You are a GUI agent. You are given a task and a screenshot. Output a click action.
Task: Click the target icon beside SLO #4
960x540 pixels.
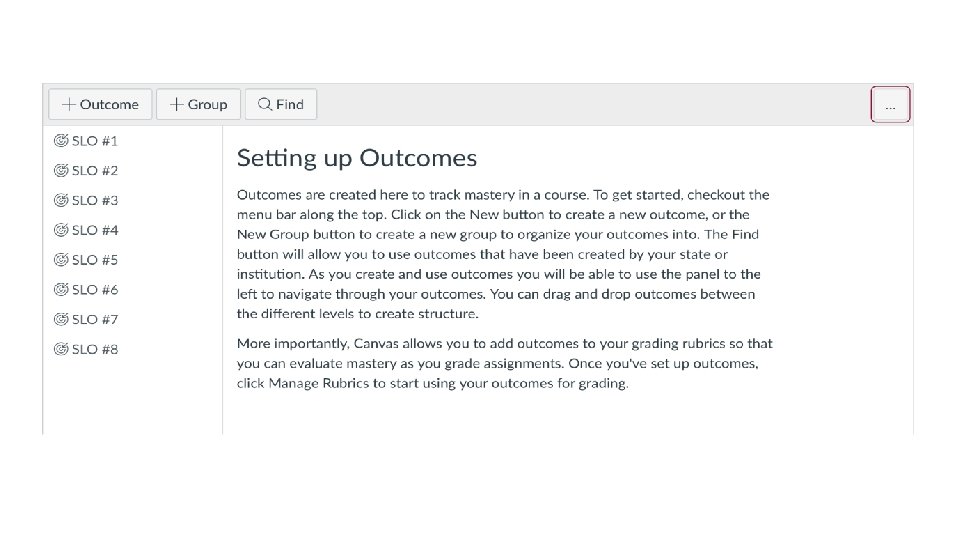[61, 230]
